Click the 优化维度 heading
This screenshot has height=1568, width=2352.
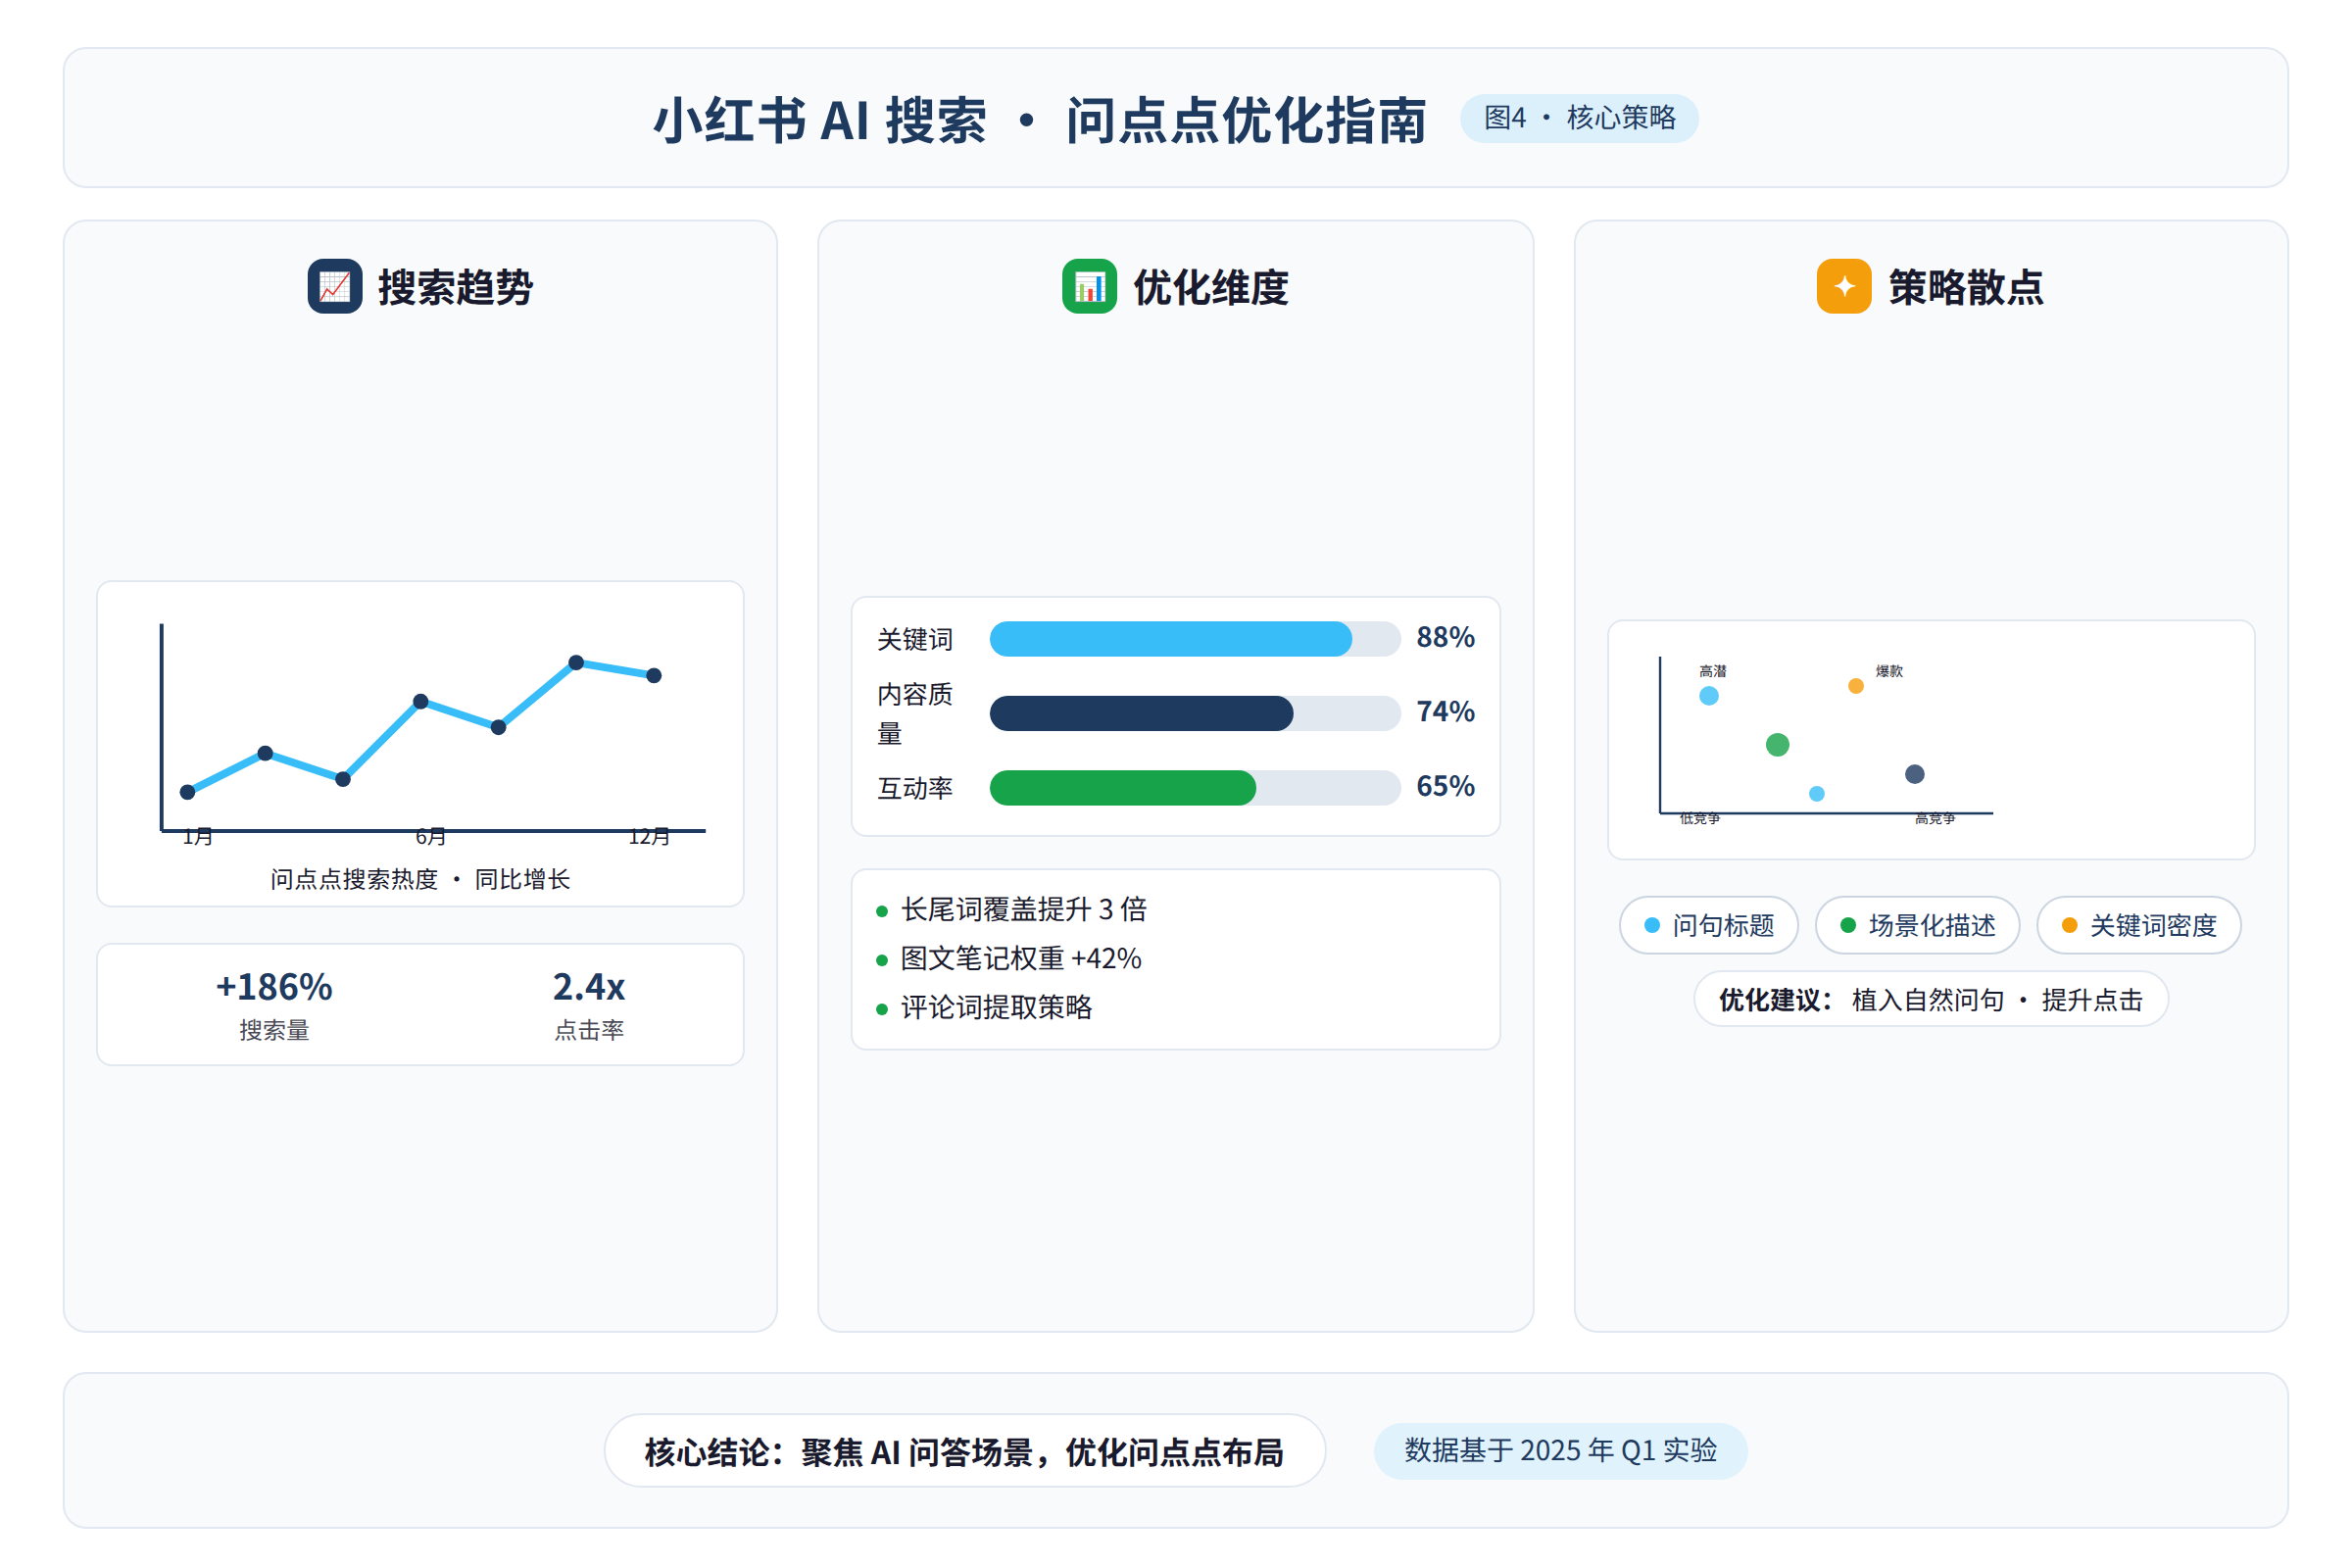[x=1211, y=287]
